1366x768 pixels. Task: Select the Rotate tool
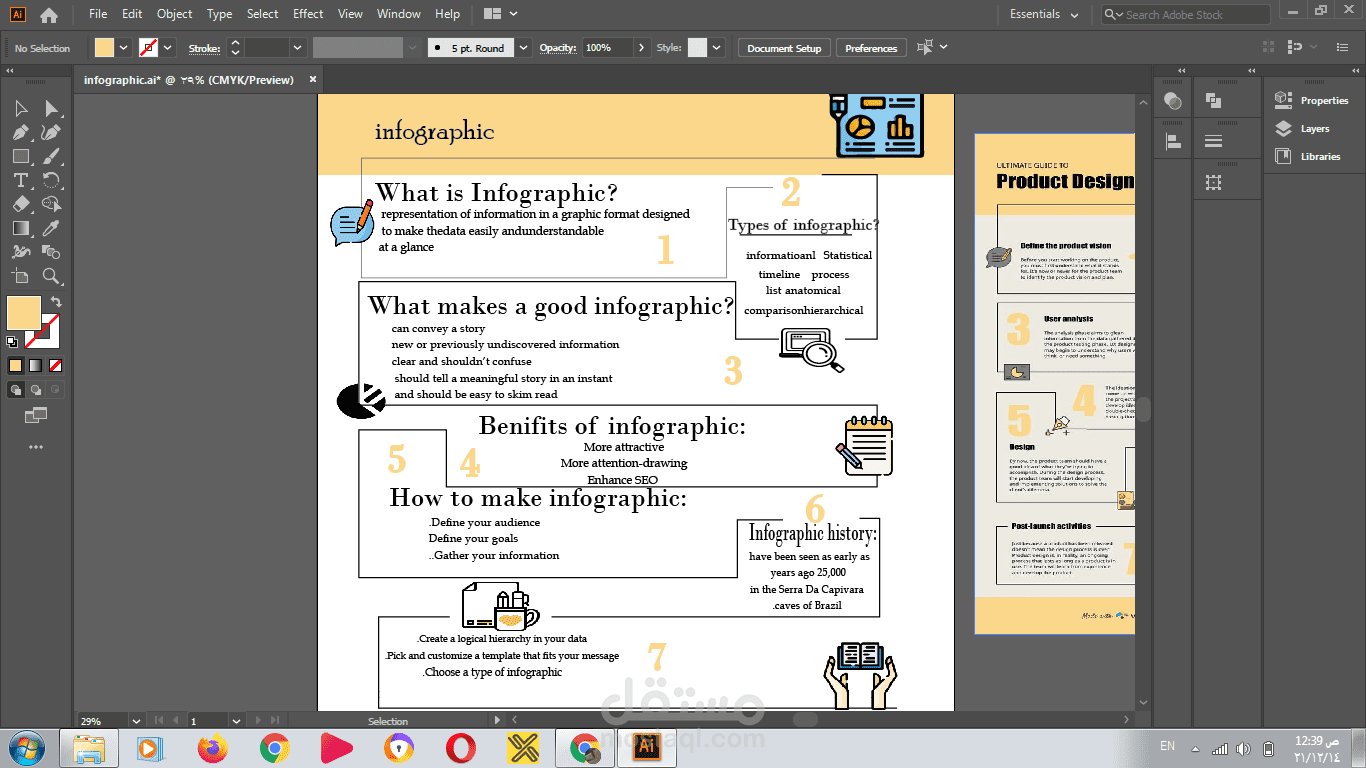click(51, 180)
